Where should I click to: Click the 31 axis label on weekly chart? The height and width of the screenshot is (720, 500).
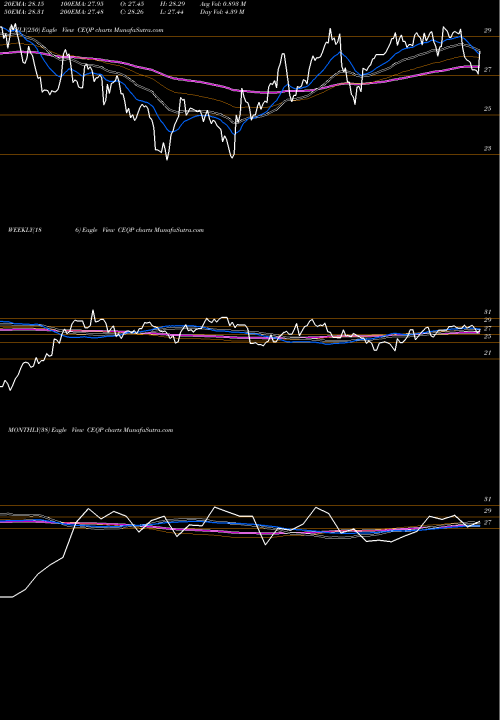(x=487, y=312)
